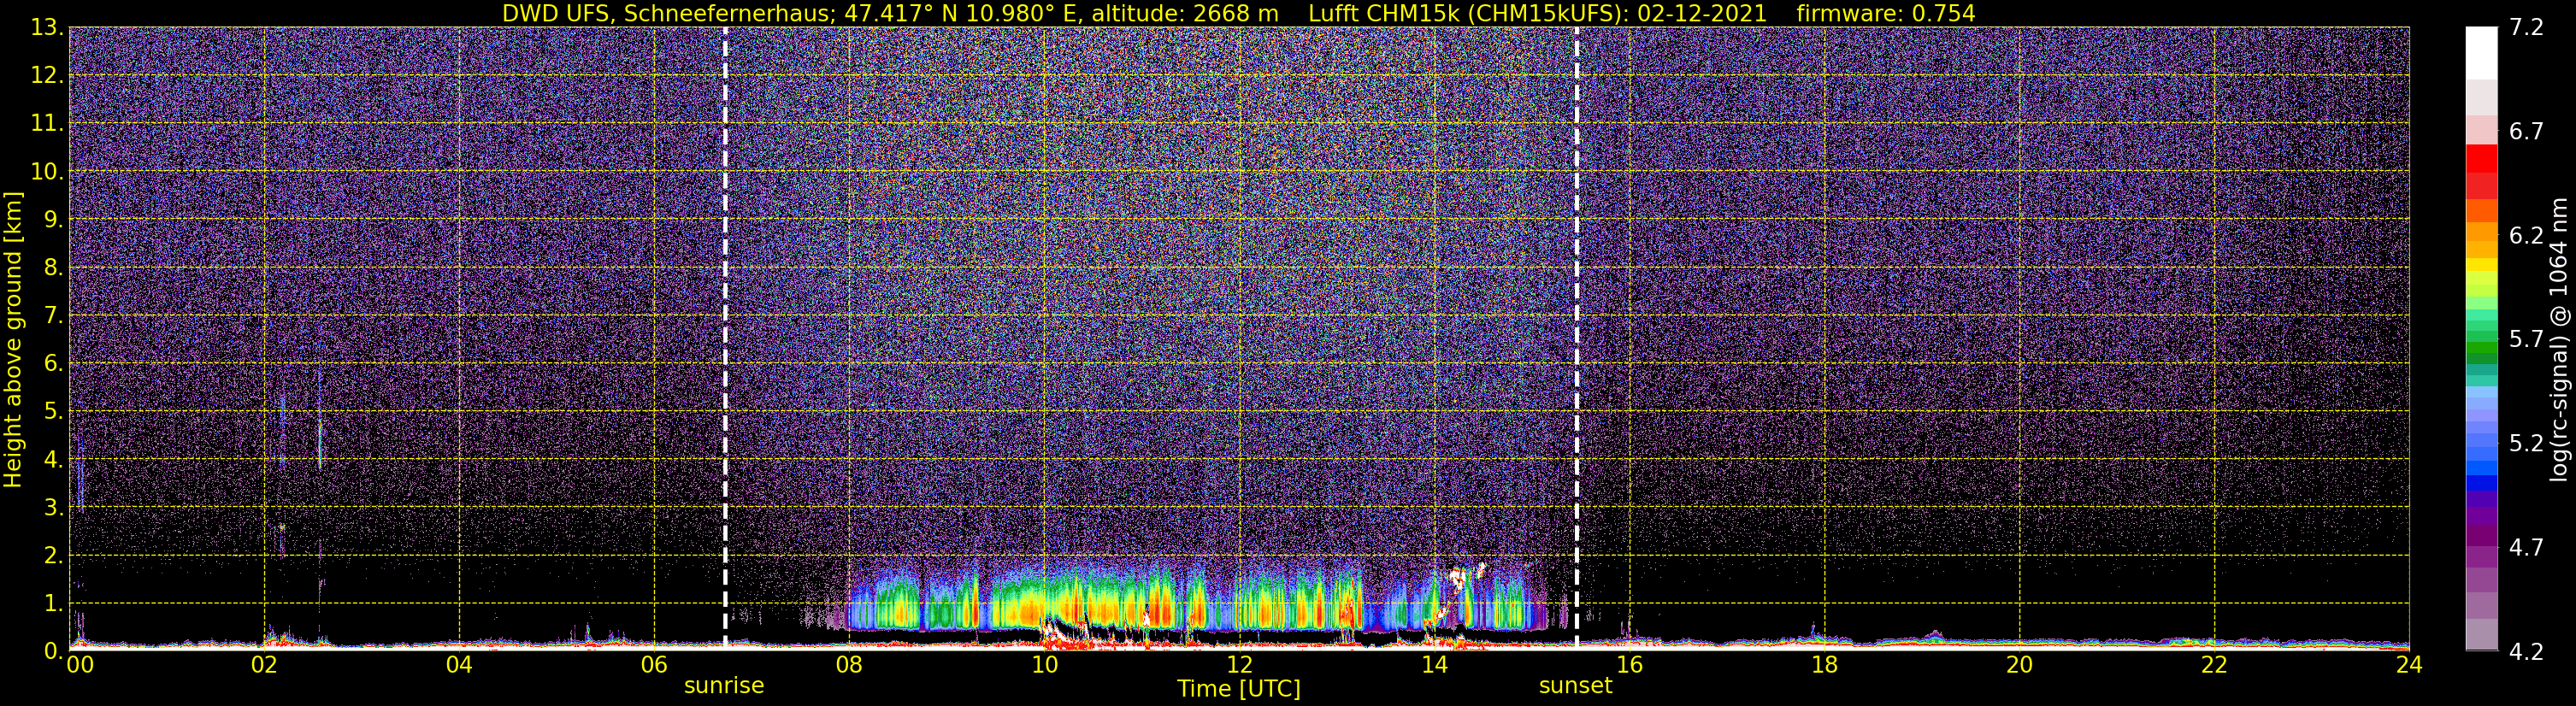The image size is (2576, 706).
Task: Click the x-axis tick label '10'
Action: click(1044, 665)
